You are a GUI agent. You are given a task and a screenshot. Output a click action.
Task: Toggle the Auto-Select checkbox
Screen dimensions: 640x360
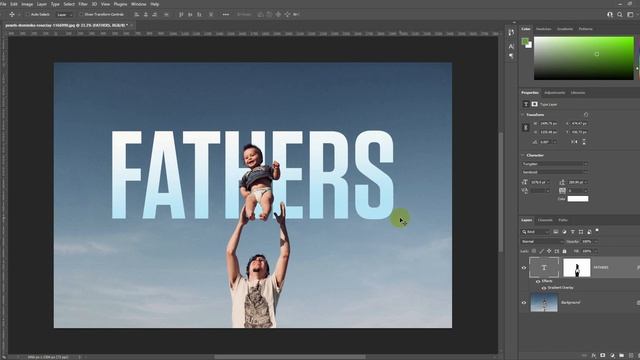click(x=28, y=14)
